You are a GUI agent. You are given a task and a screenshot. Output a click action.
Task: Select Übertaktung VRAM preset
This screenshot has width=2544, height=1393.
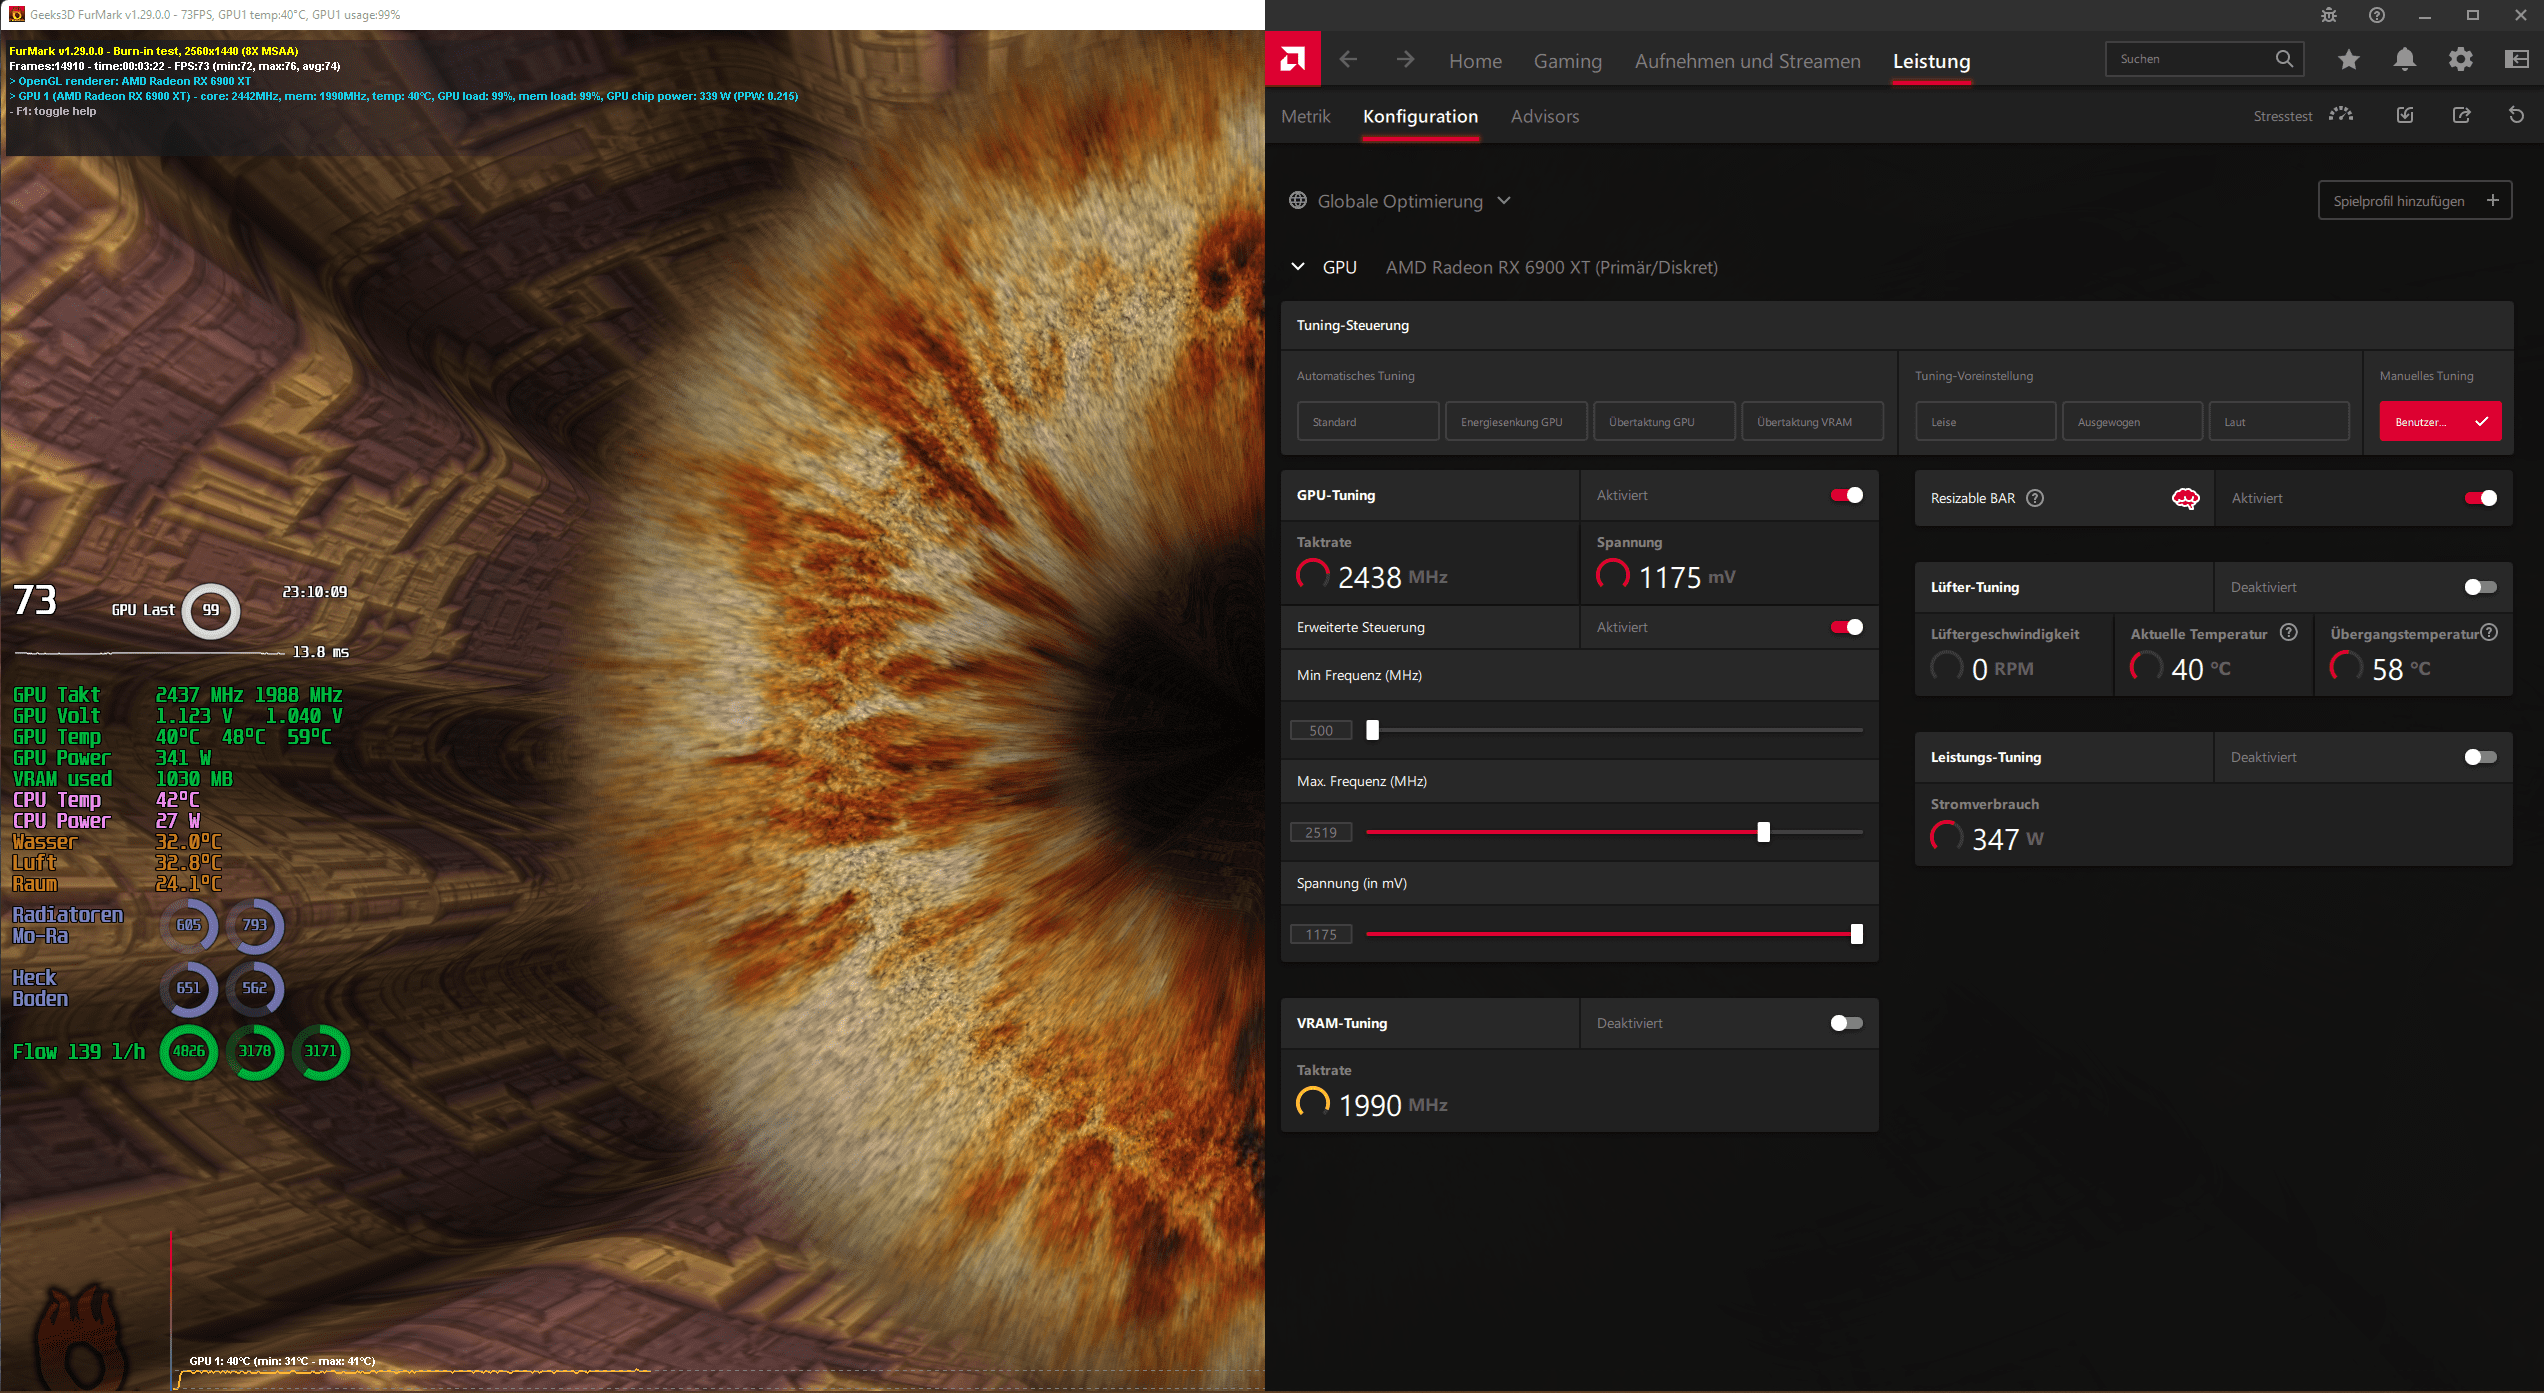click(x=1812, y=421)
